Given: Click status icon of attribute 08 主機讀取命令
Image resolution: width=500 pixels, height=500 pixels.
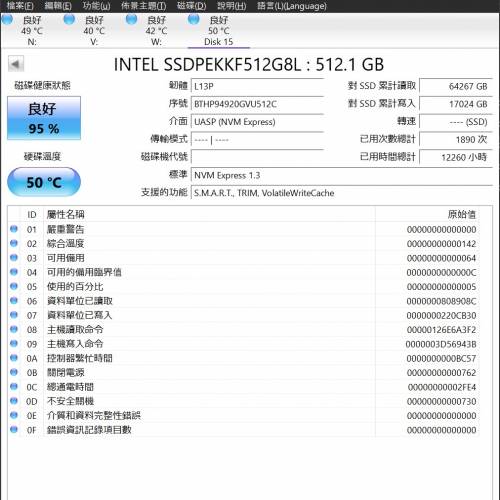Looking at the screenshot, I should pyautogui.click(x=14, y=329).
